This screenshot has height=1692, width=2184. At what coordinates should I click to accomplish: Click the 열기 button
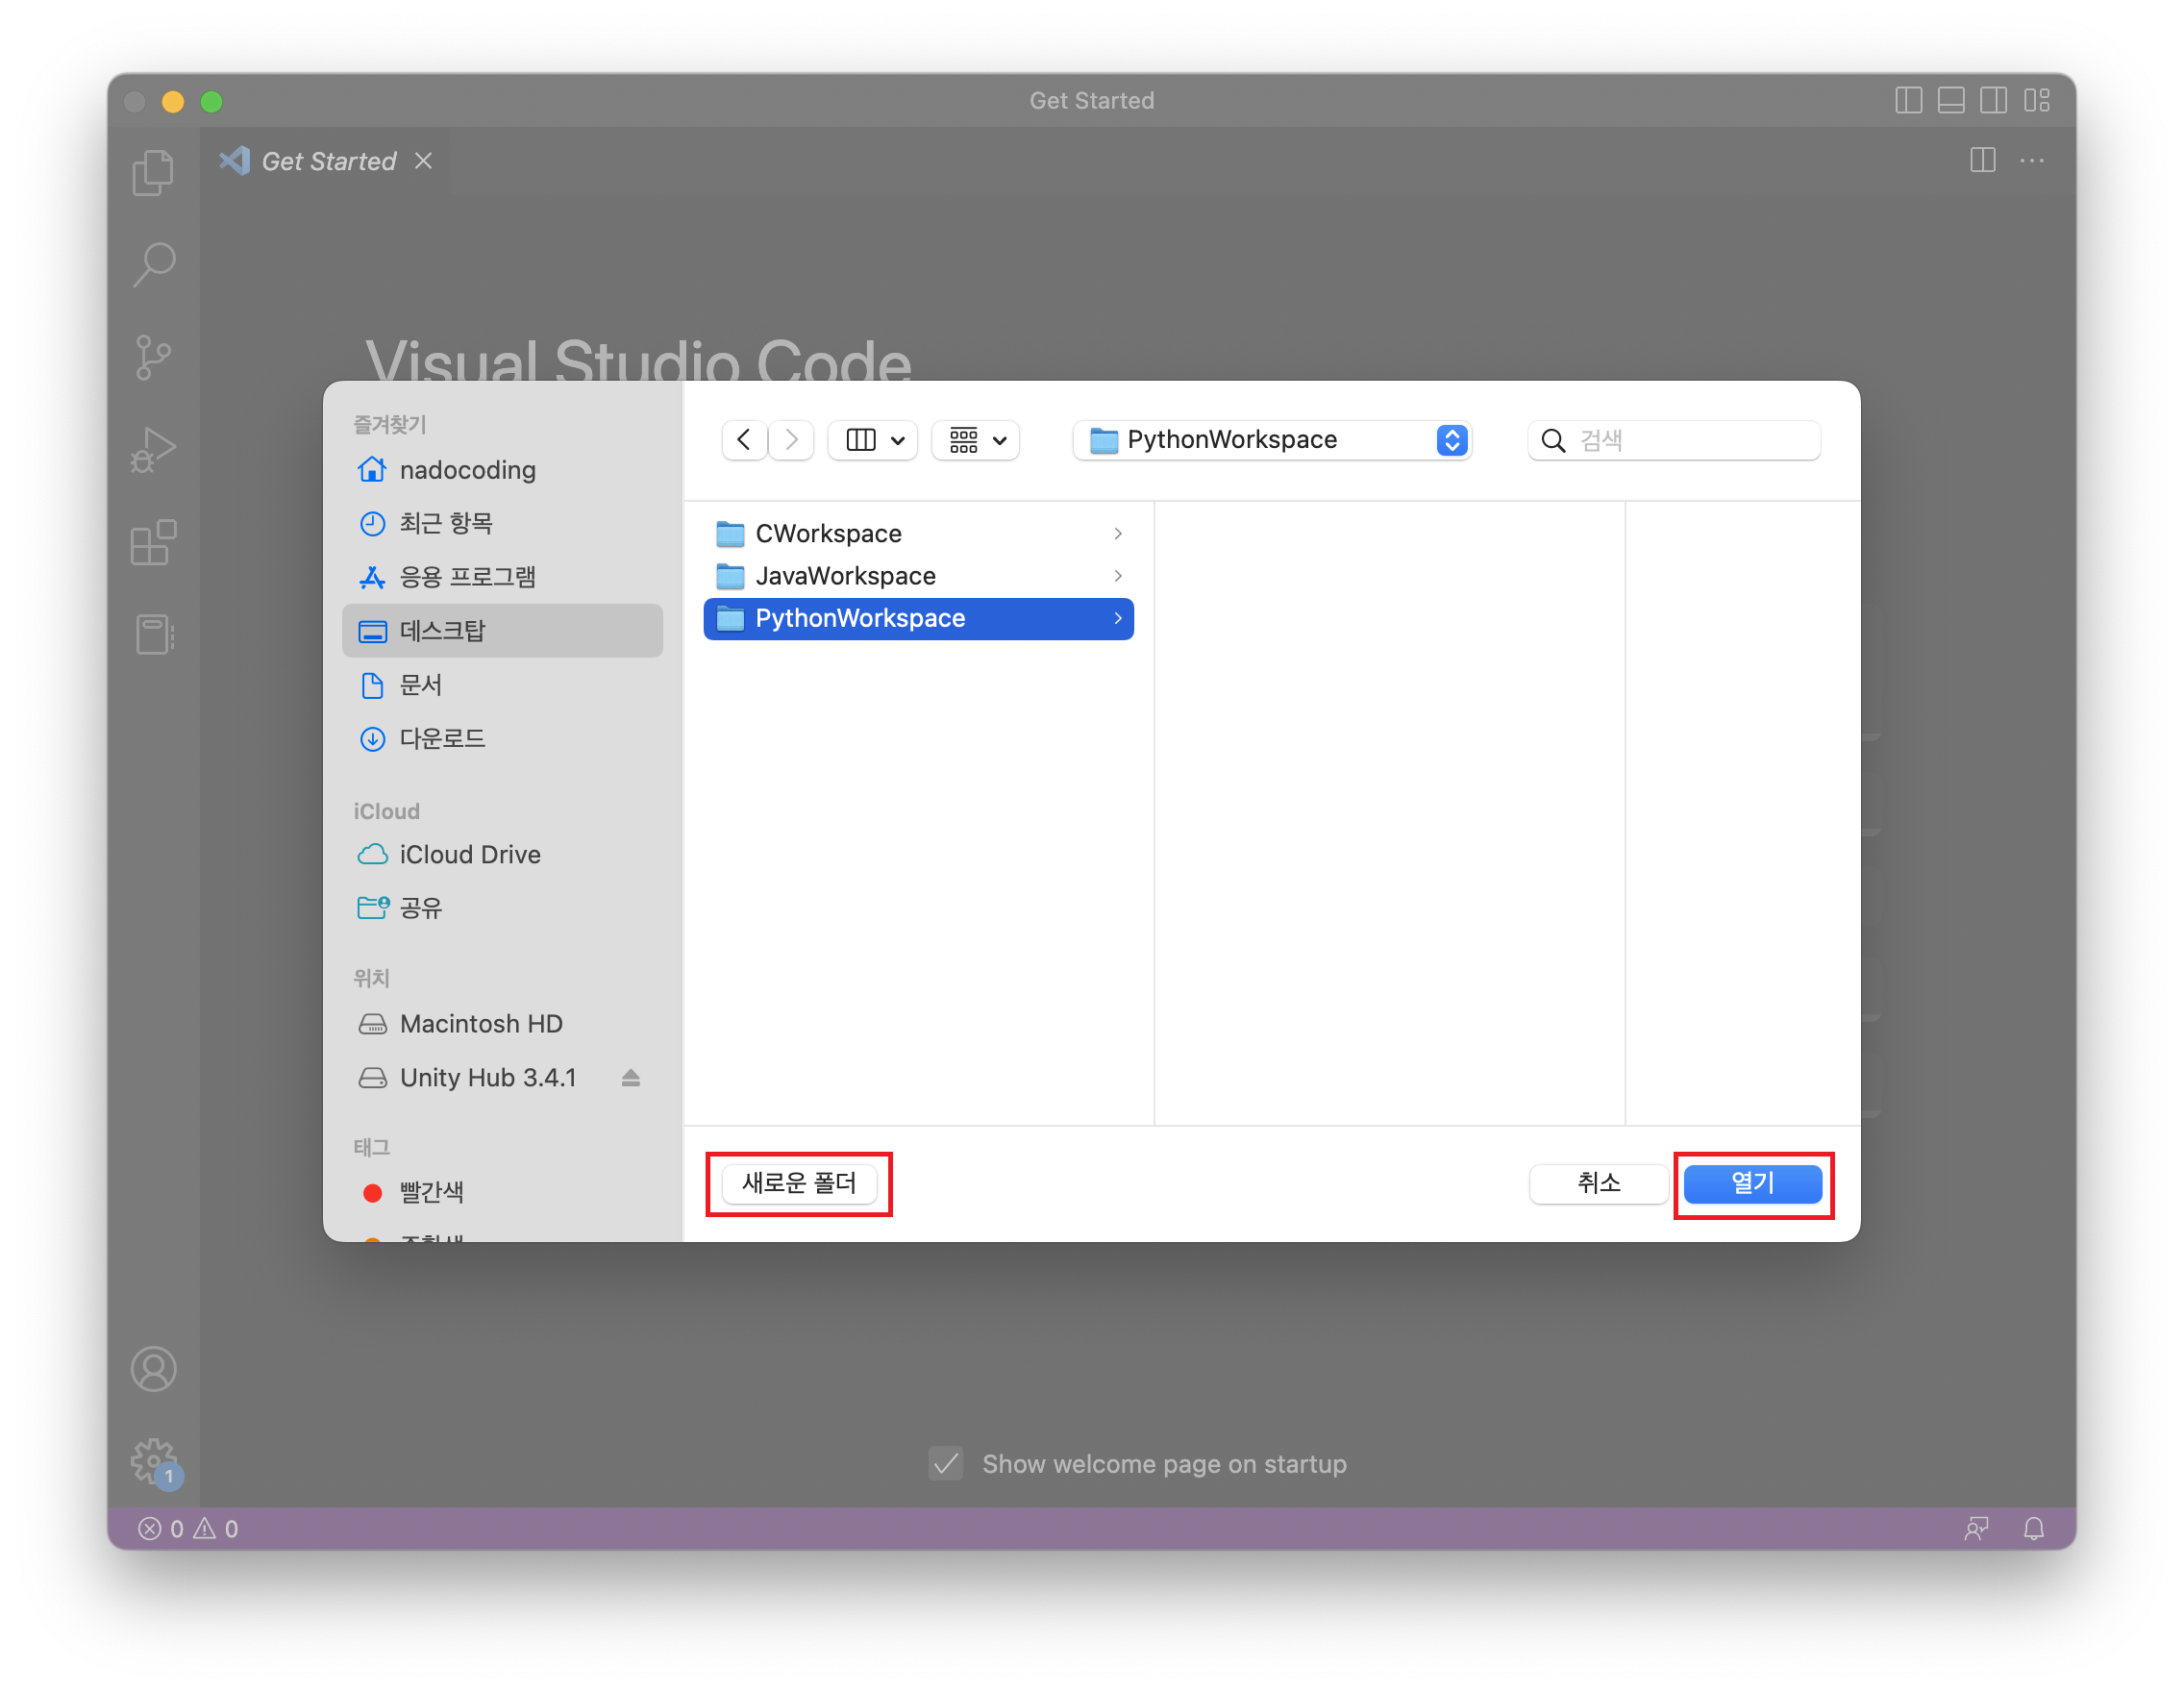tap(1752, 1183)
